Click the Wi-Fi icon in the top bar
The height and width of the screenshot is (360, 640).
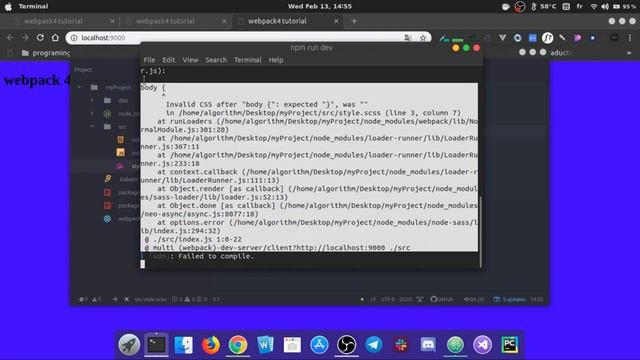594,6
